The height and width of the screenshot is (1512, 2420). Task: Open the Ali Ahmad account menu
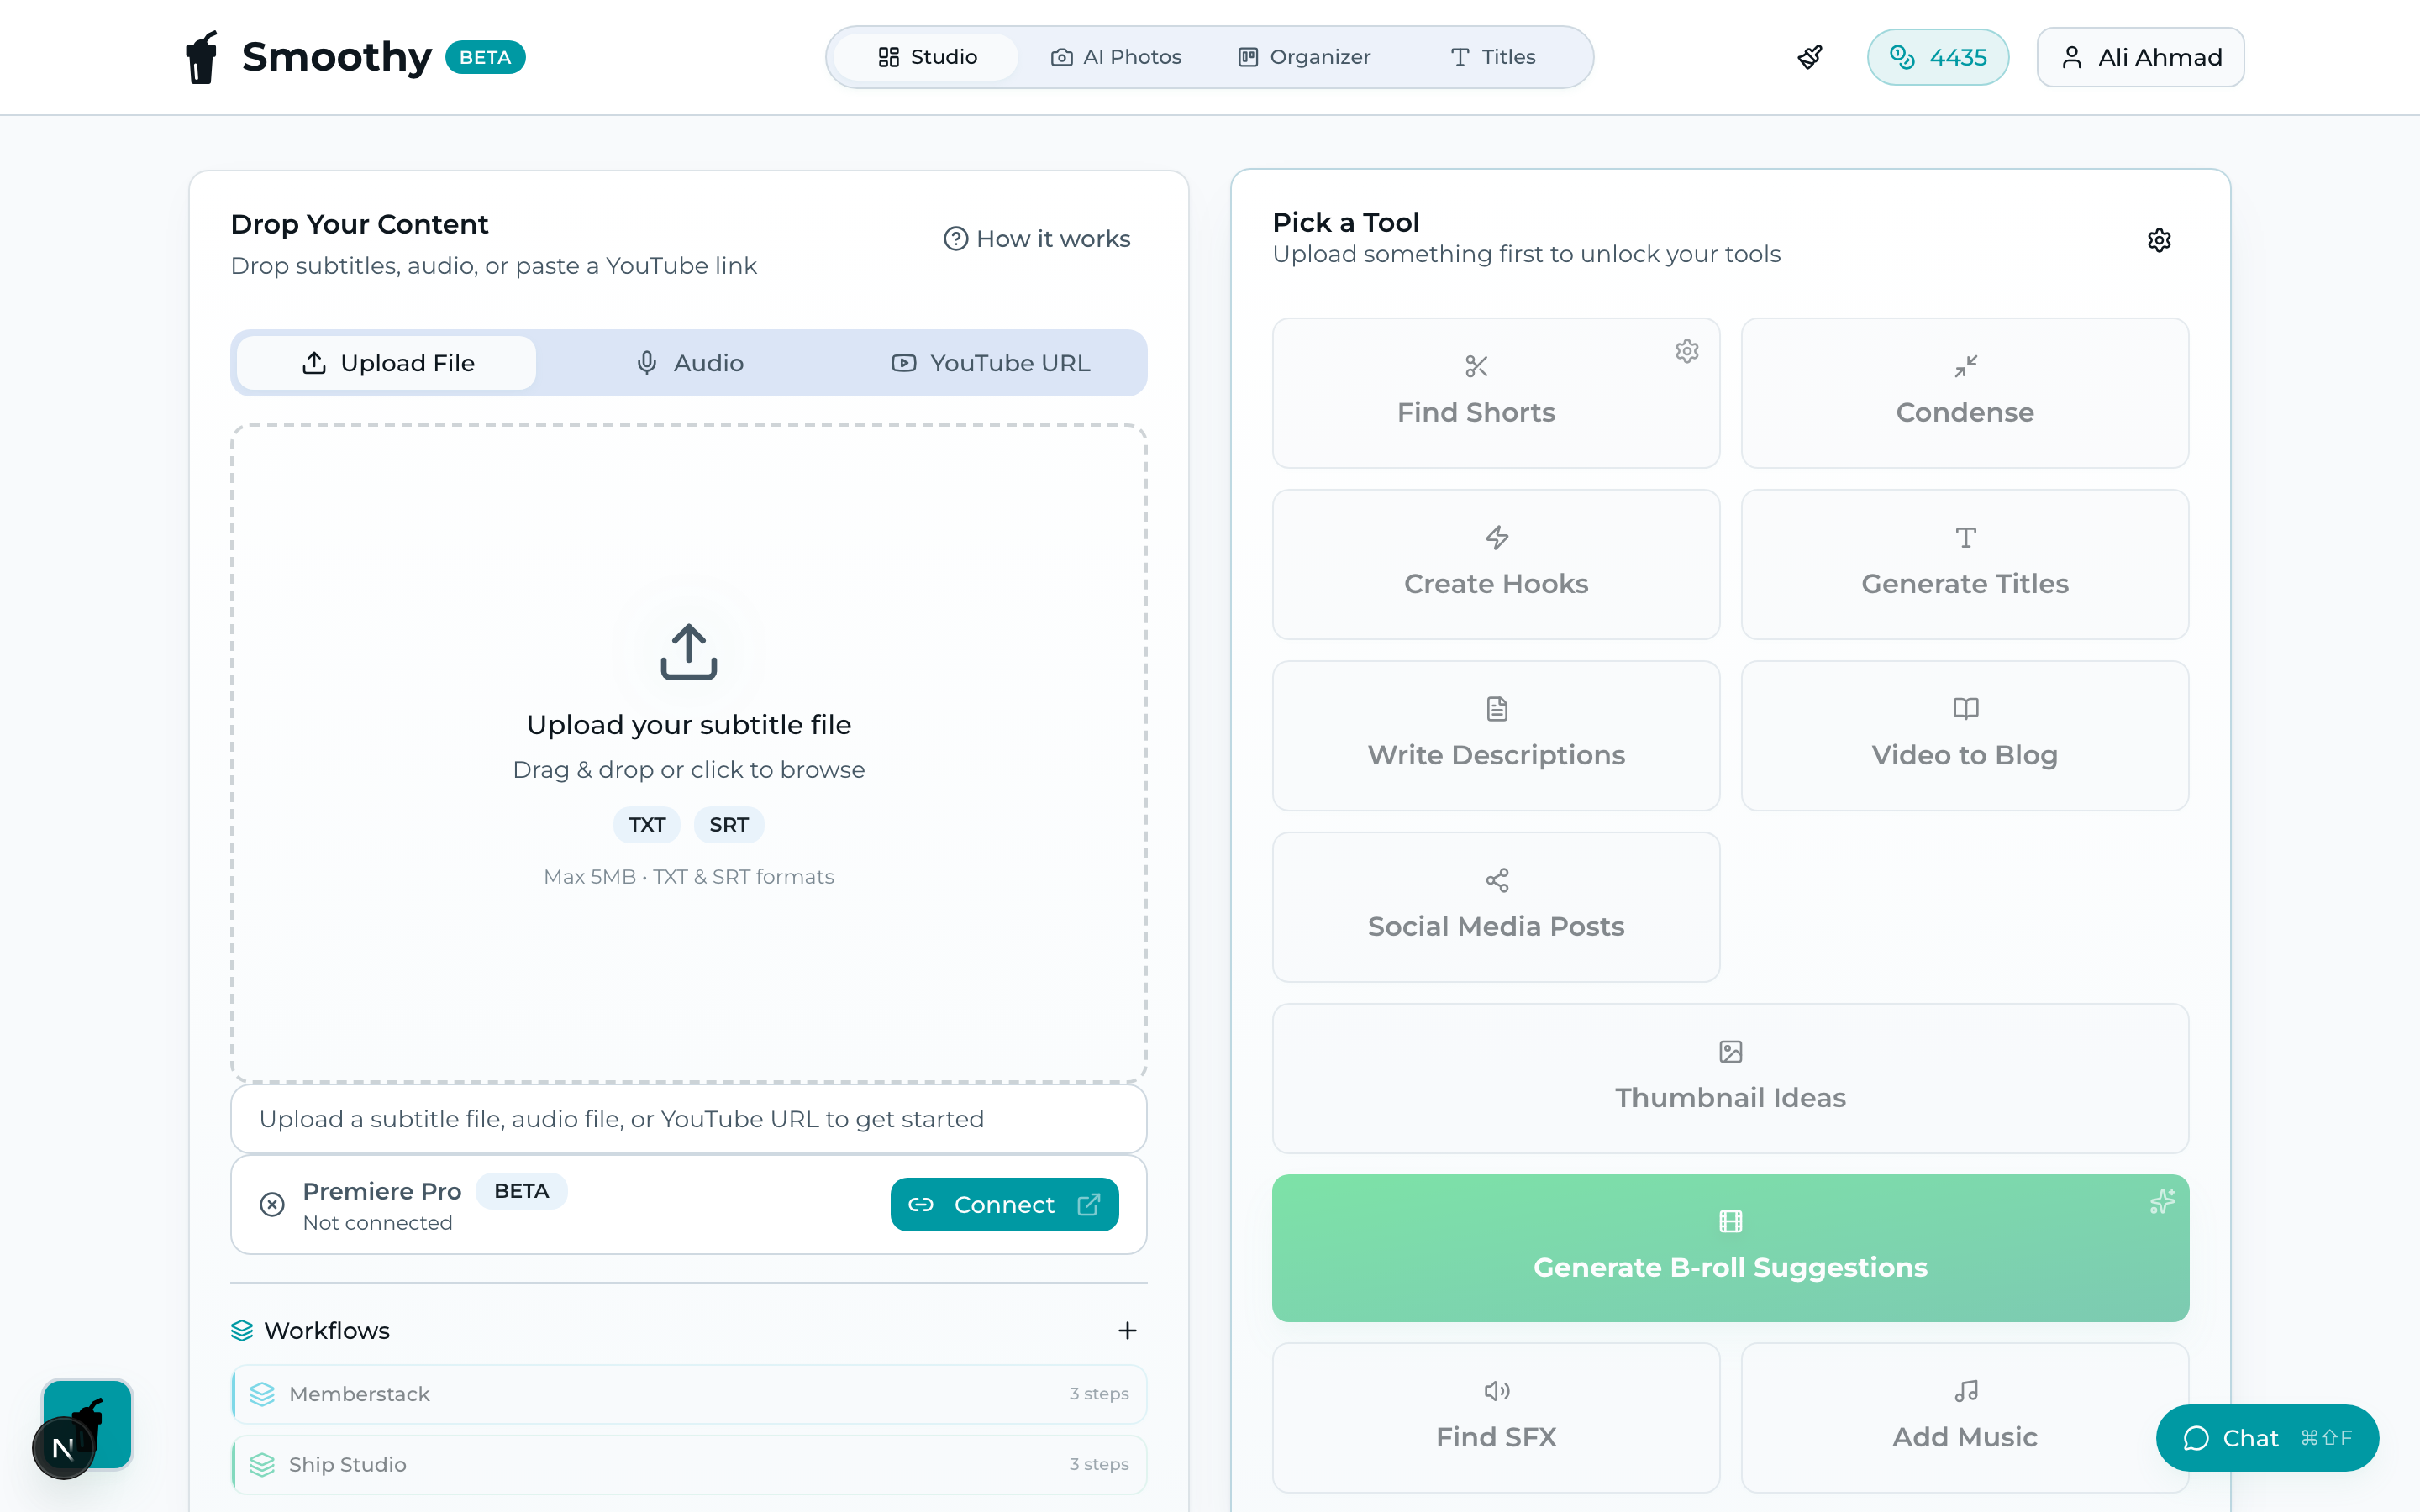pyautogui.click(x=2140, y=57)
